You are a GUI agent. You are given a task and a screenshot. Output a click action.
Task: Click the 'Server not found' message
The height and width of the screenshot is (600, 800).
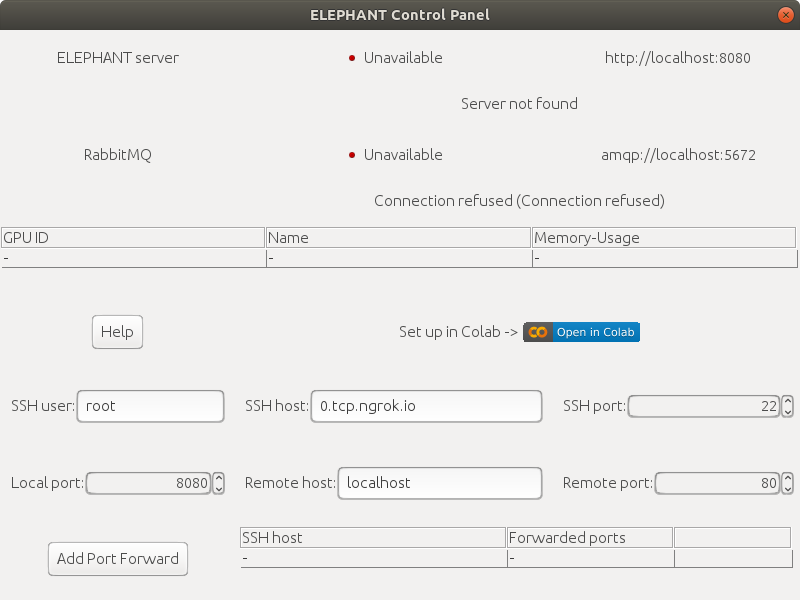point(519,104)
